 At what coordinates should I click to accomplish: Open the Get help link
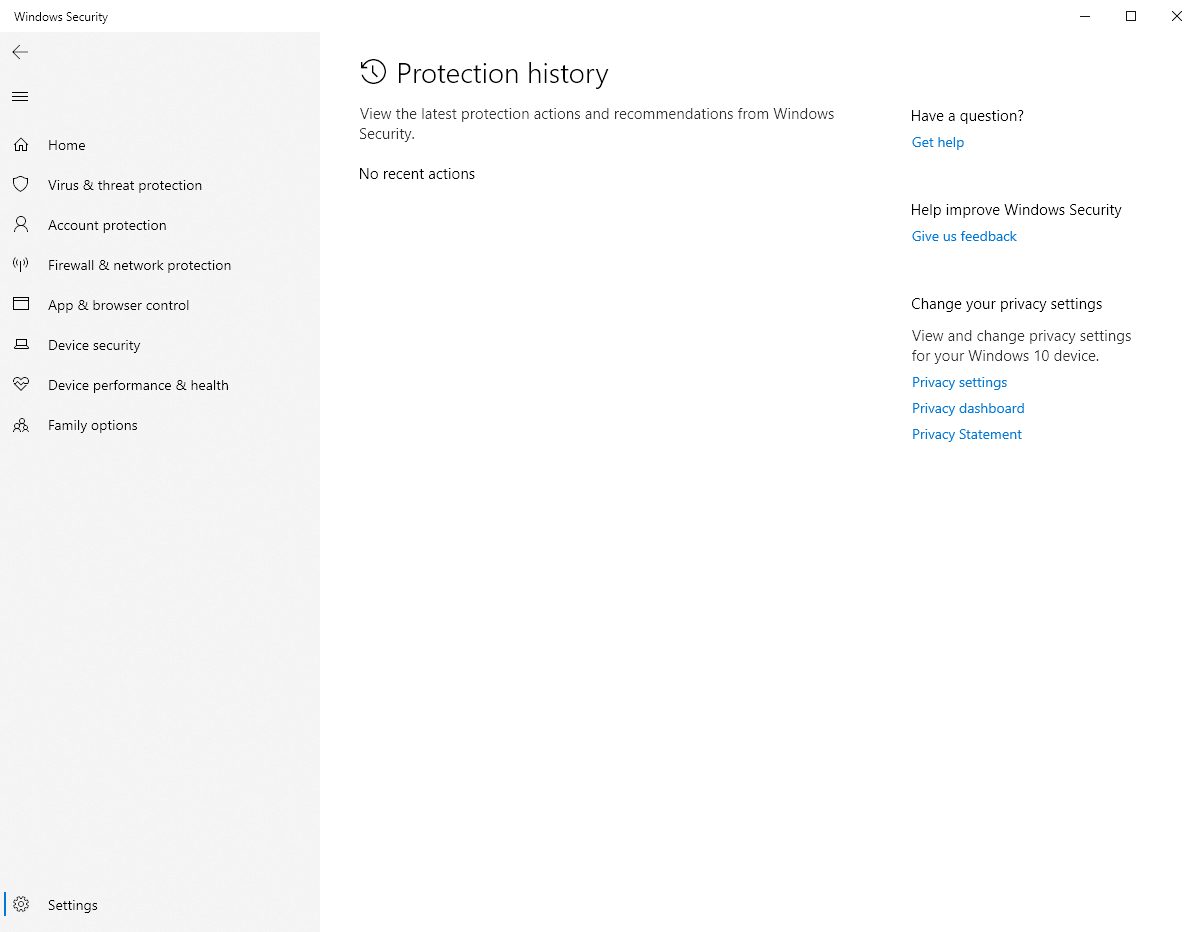click(x=938, y=142)
